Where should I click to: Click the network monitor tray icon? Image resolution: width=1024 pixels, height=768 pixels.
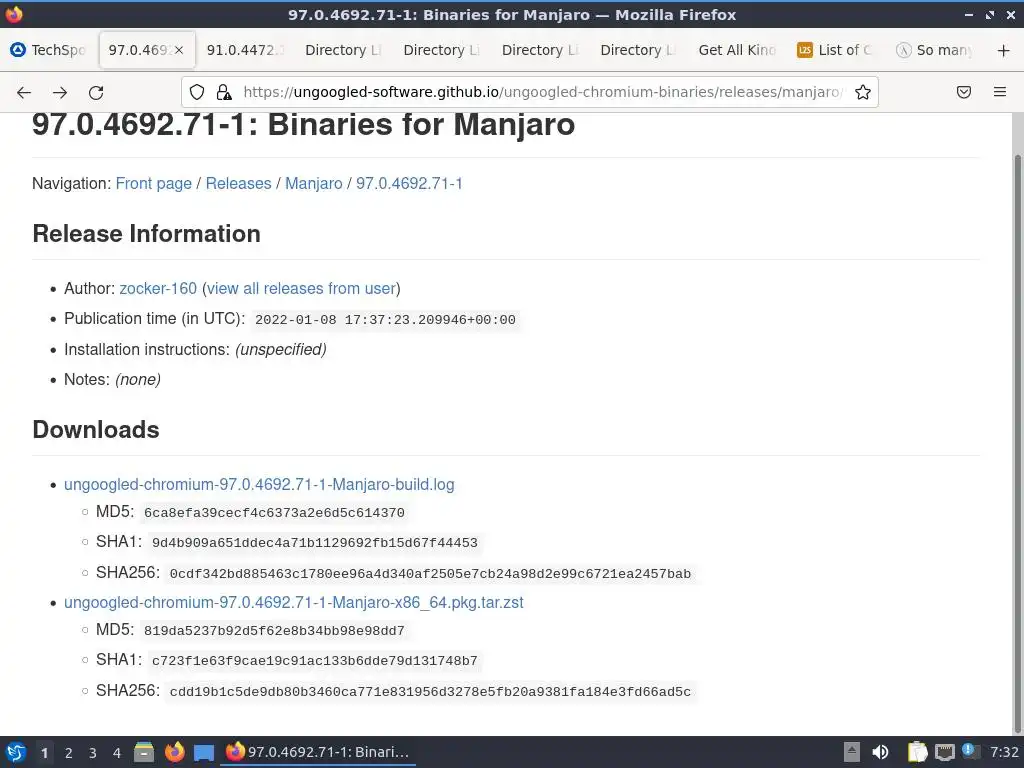(944, 752)
